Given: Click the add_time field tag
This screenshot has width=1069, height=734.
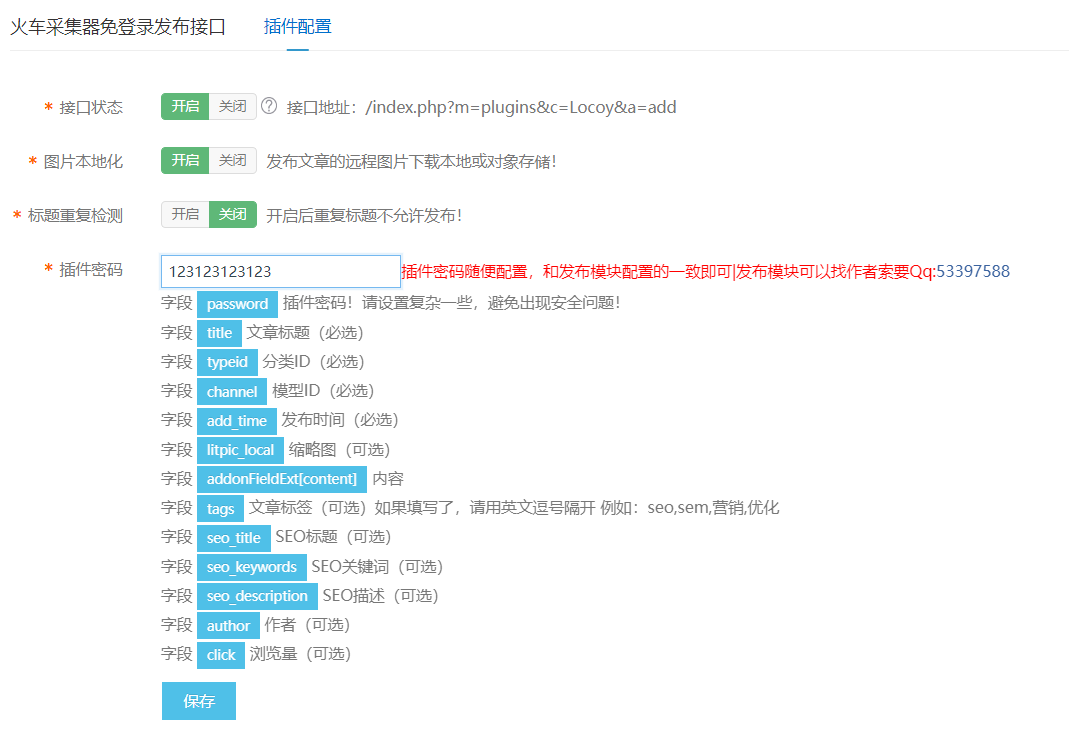Looking at the screenshot, I should [x=237, y=421].
